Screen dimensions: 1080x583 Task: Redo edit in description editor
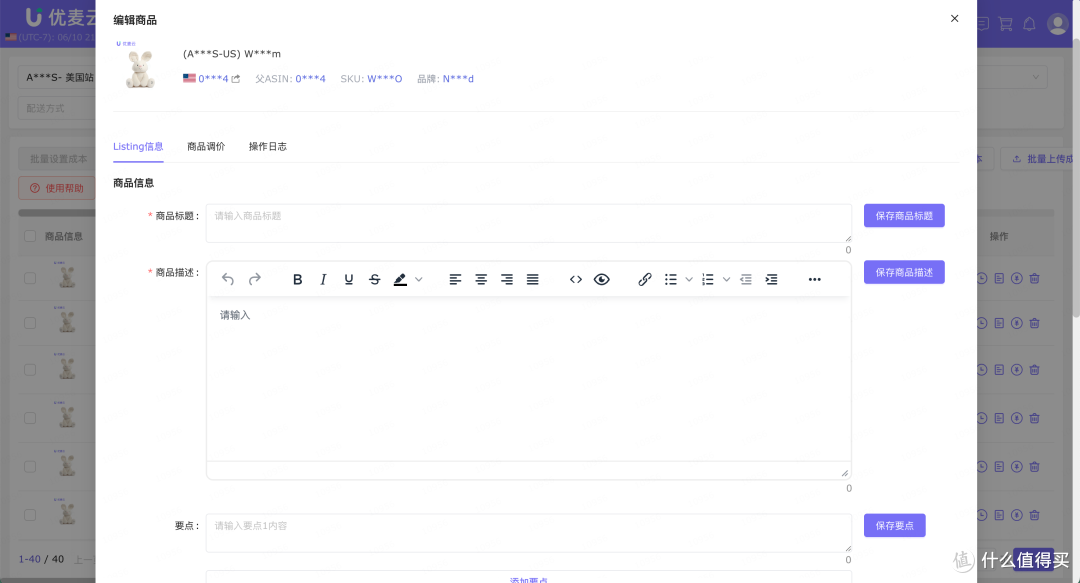click(255, 279)
